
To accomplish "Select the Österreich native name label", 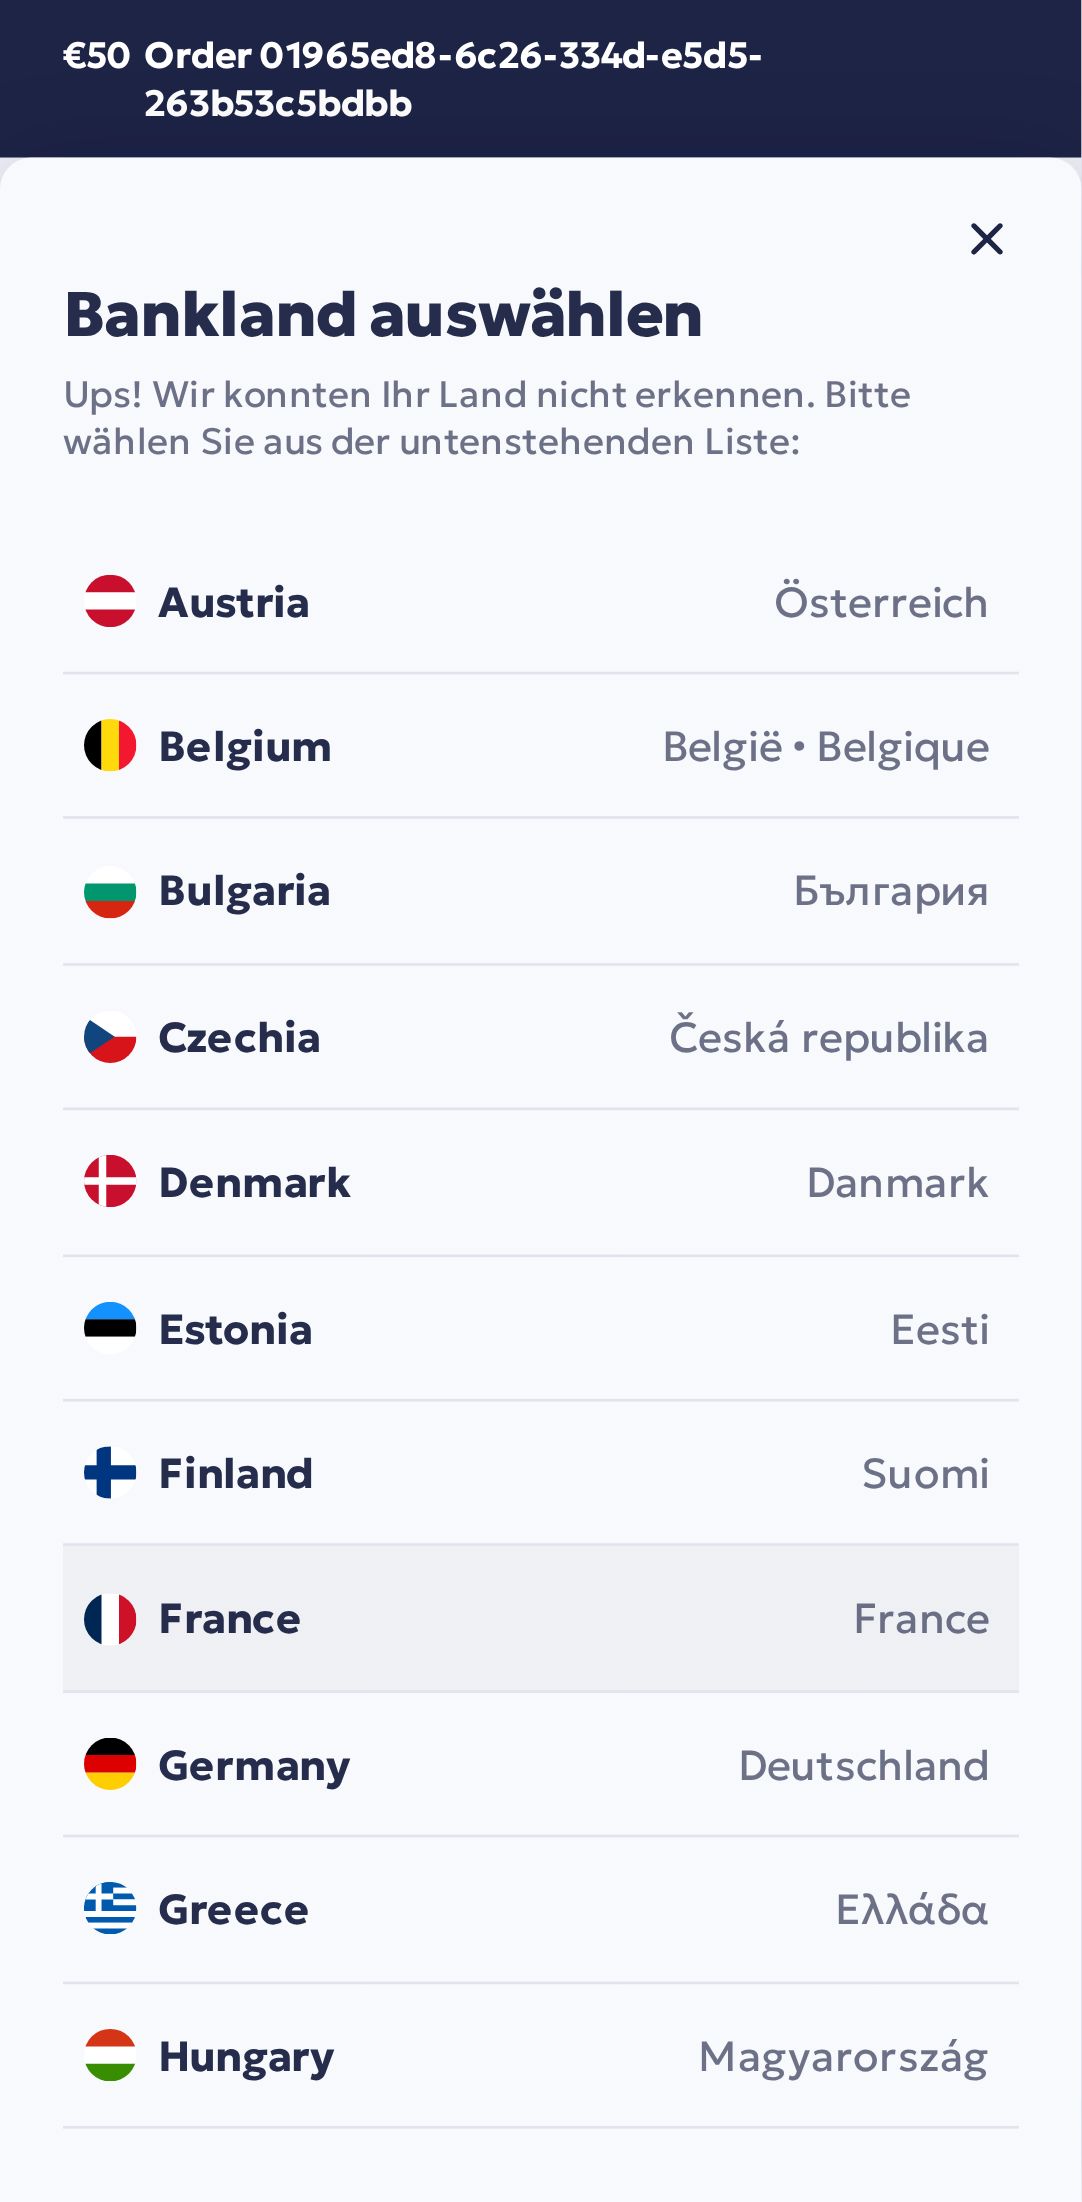I will coord(881,603).
